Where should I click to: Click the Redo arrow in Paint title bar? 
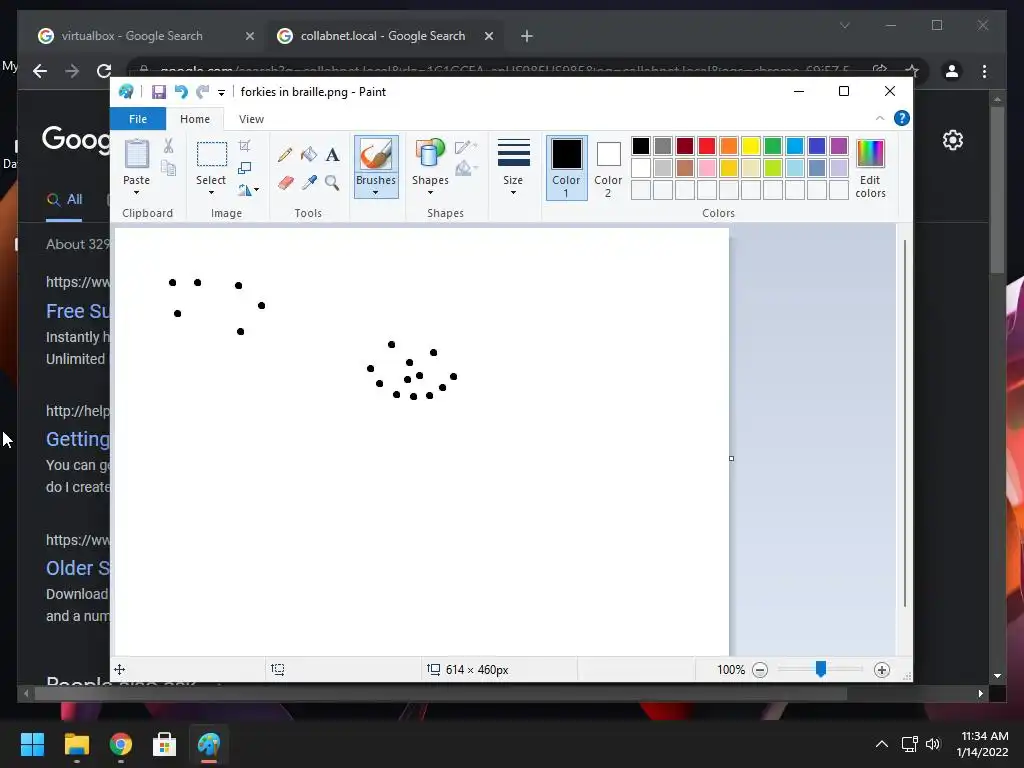click(202, 92)
